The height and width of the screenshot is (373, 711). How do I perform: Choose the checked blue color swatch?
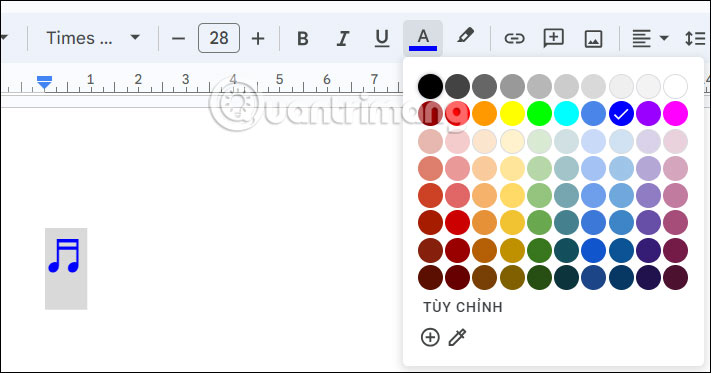pyautogui.click(x=621, y=114)
